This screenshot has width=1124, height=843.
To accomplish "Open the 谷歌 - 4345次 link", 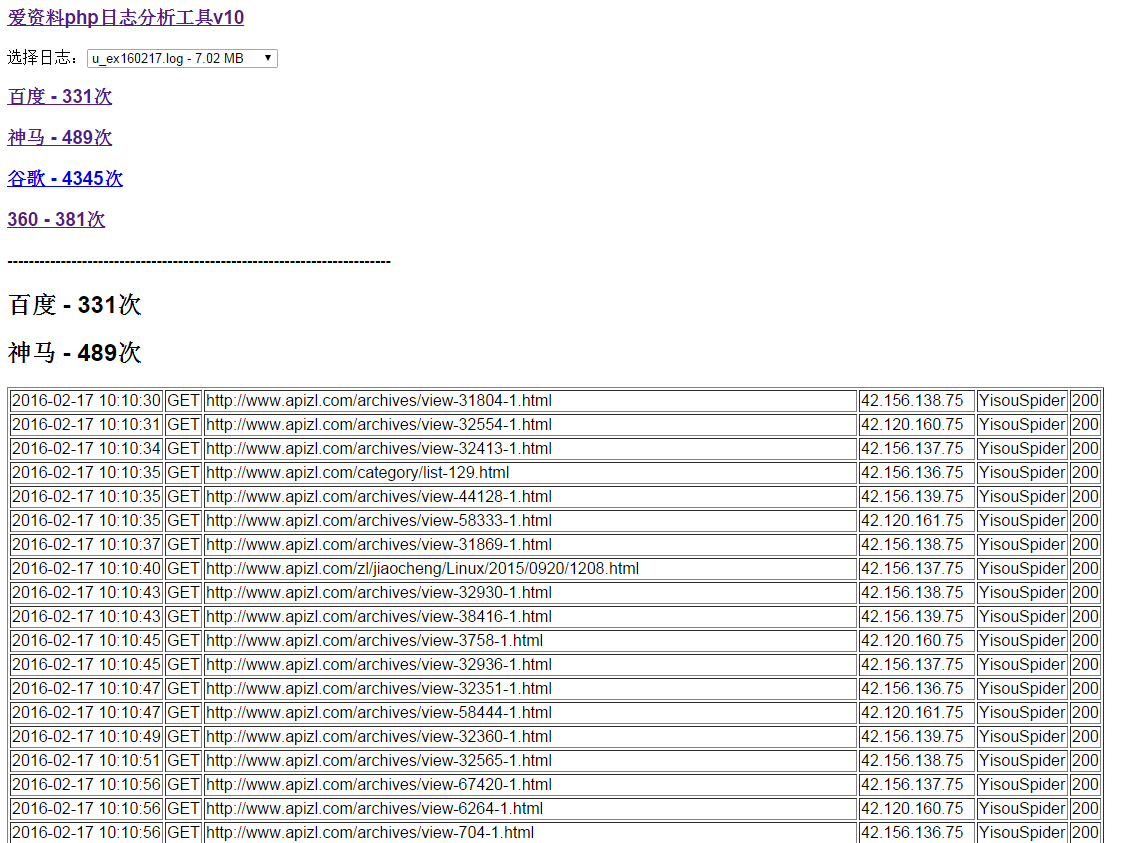I will coord(65,179).
